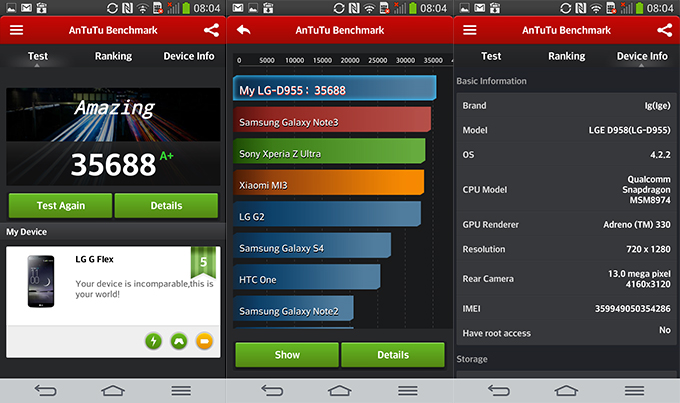Tap green game controller icon in device card
680x403 pixels.
coord(179,341)
